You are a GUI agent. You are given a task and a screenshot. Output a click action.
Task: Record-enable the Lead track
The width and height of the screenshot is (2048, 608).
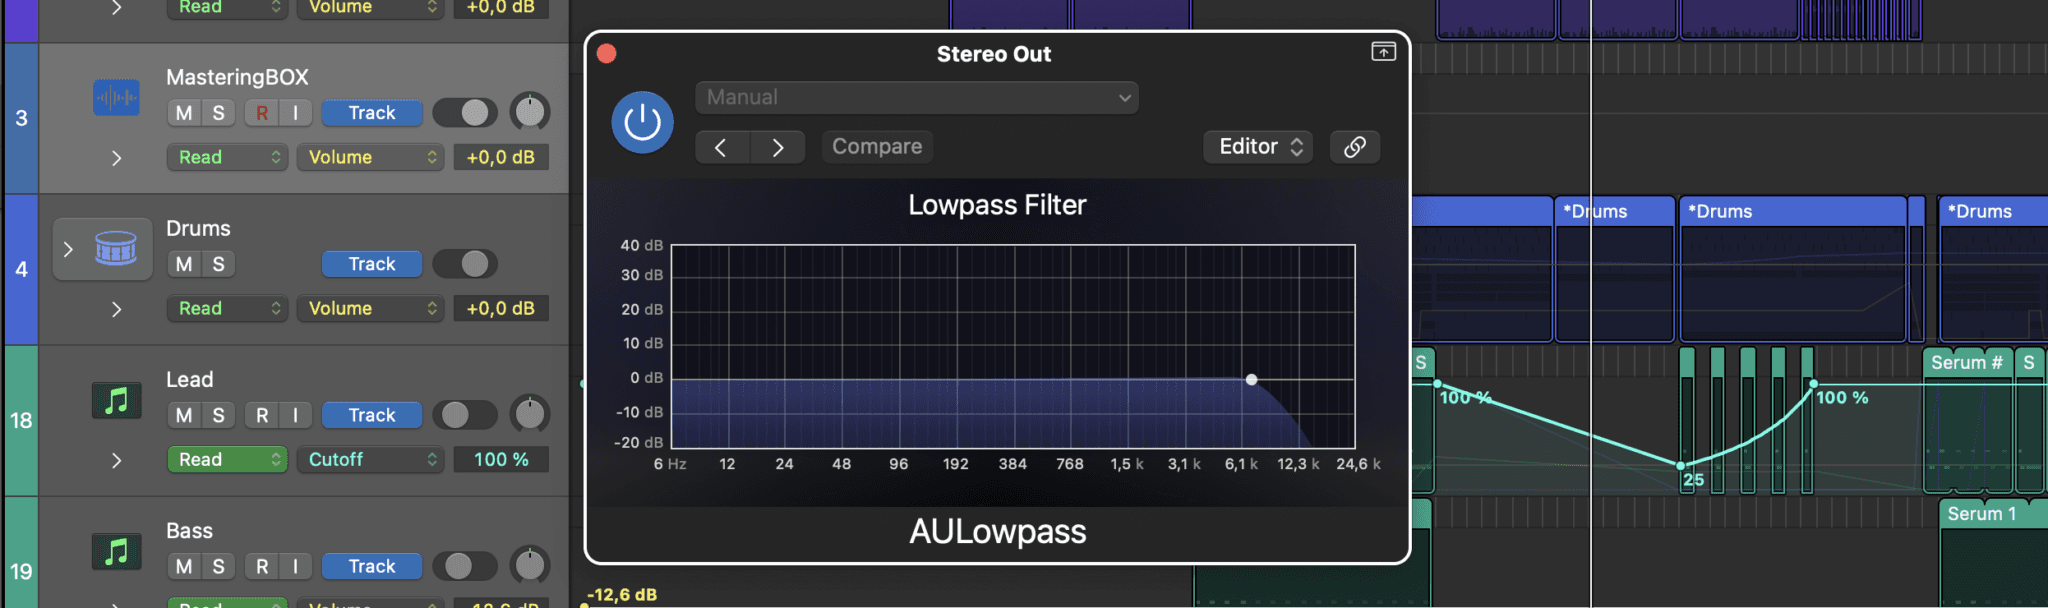click(x=262, y=415)
